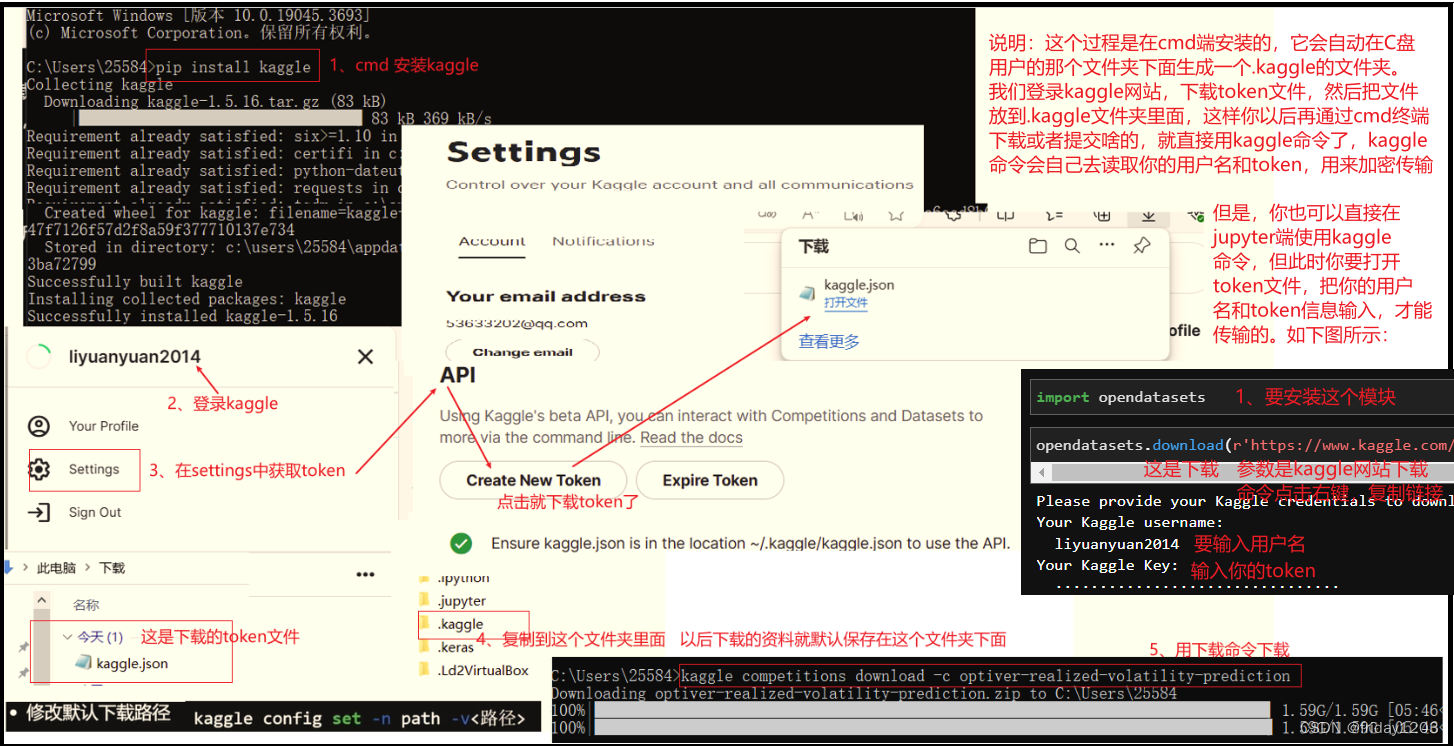Viewport: 1454px width, 746px height.
Task: Click the search icon in downloads popup
Action: pos(1072,246)
